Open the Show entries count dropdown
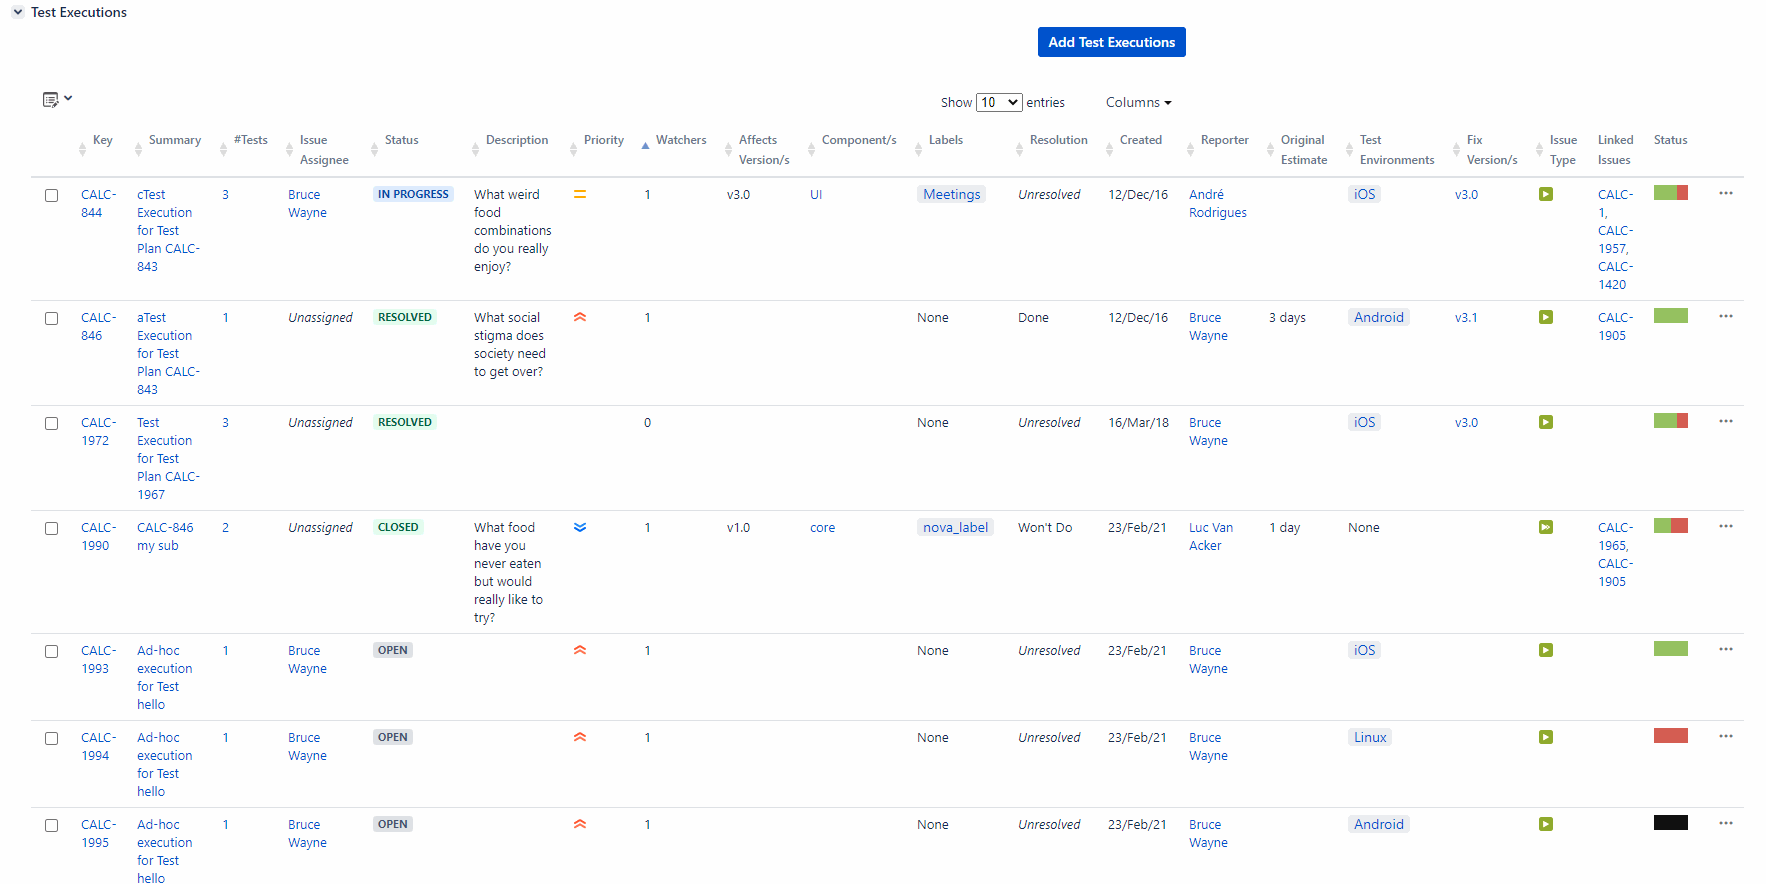This screenshot has width=1766, height=884. [x=998, y=102]
